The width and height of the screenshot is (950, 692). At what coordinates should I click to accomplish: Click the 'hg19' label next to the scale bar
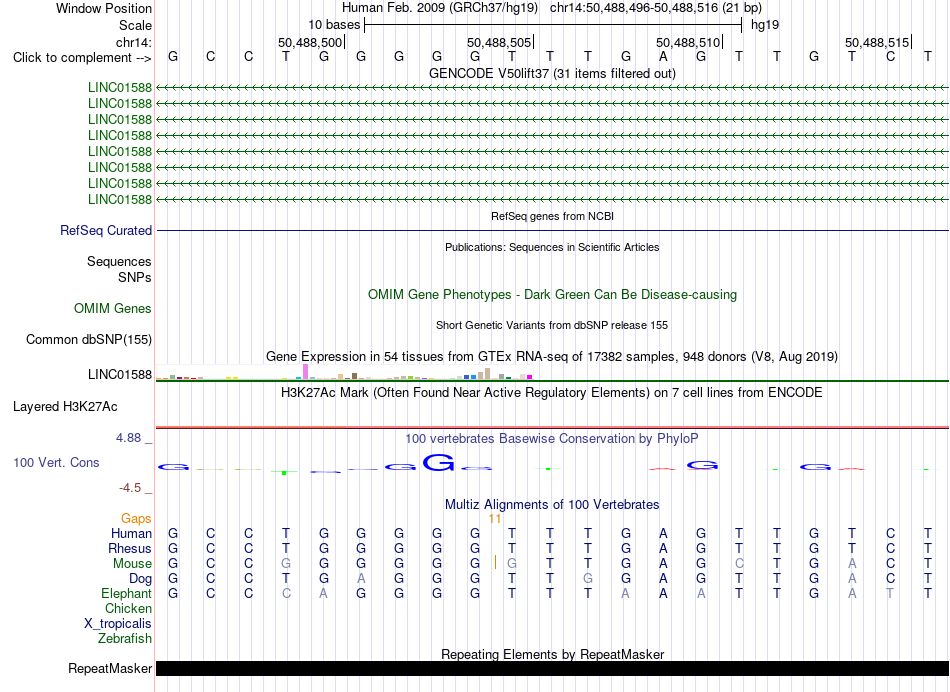point(765,25)
